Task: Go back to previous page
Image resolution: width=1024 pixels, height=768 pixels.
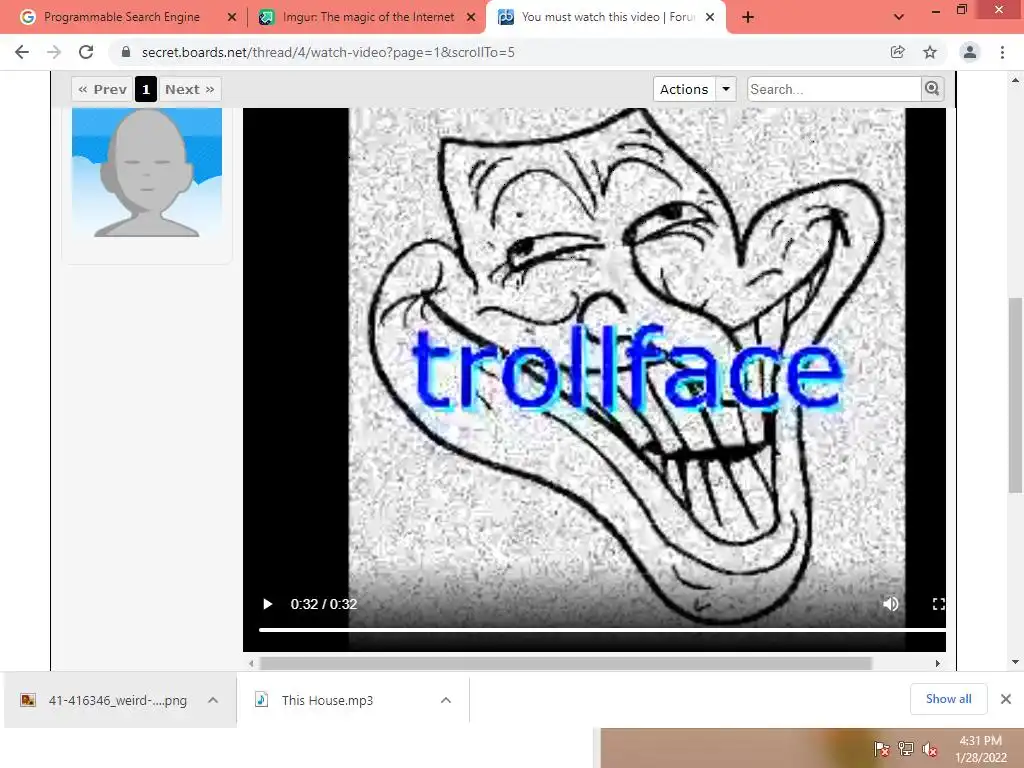Action: [22, 52]
